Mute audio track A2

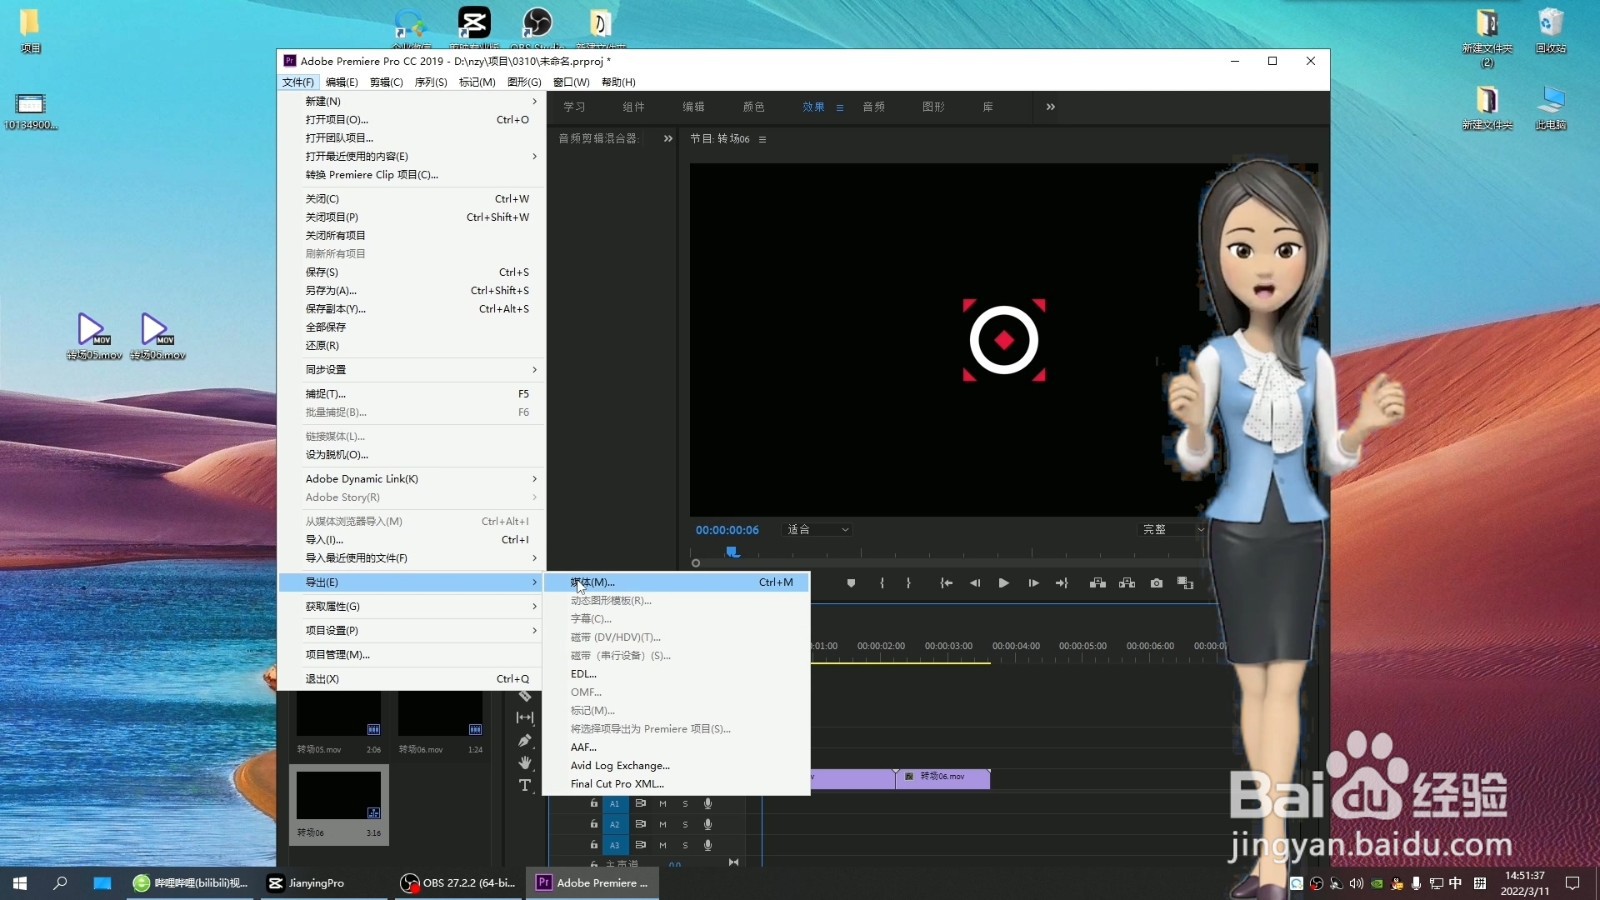pyautogui.click(x=662, y=824)
